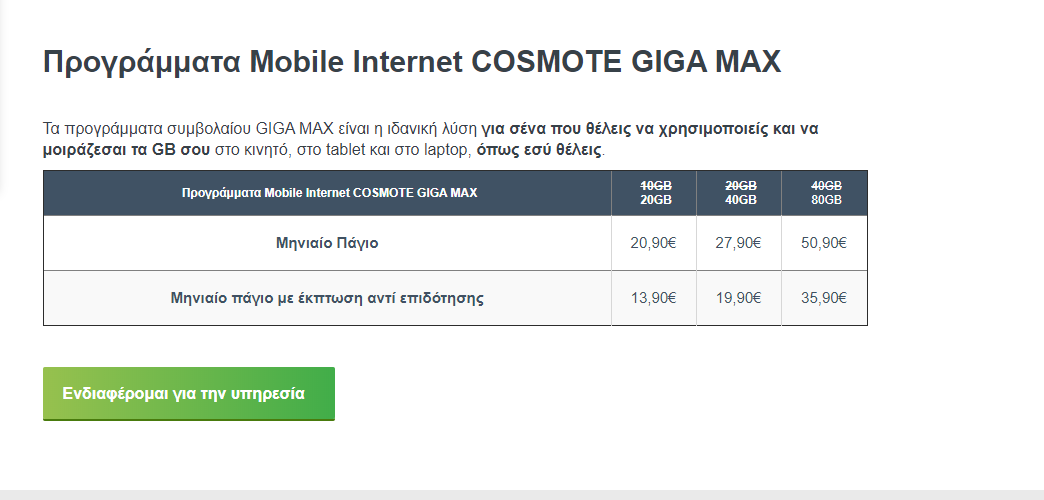
Task: Click the 13,90€ discounted price cell
Action: tap(654, 298)
